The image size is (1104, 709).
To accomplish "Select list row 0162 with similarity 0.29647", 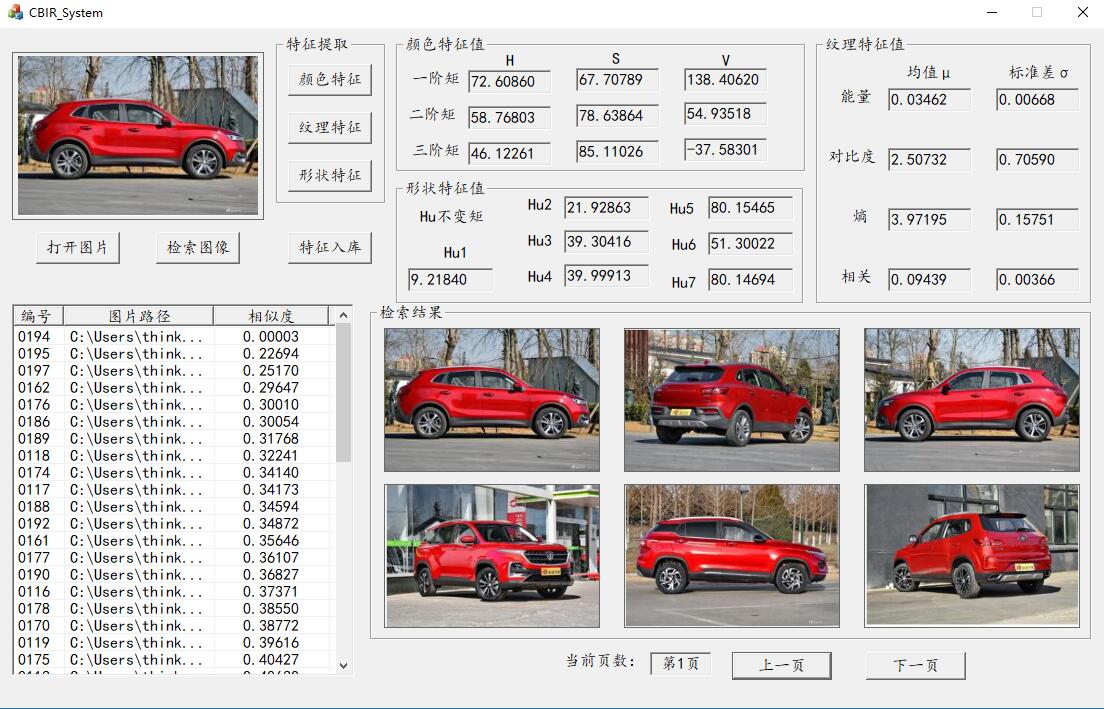I will [174, 387].
